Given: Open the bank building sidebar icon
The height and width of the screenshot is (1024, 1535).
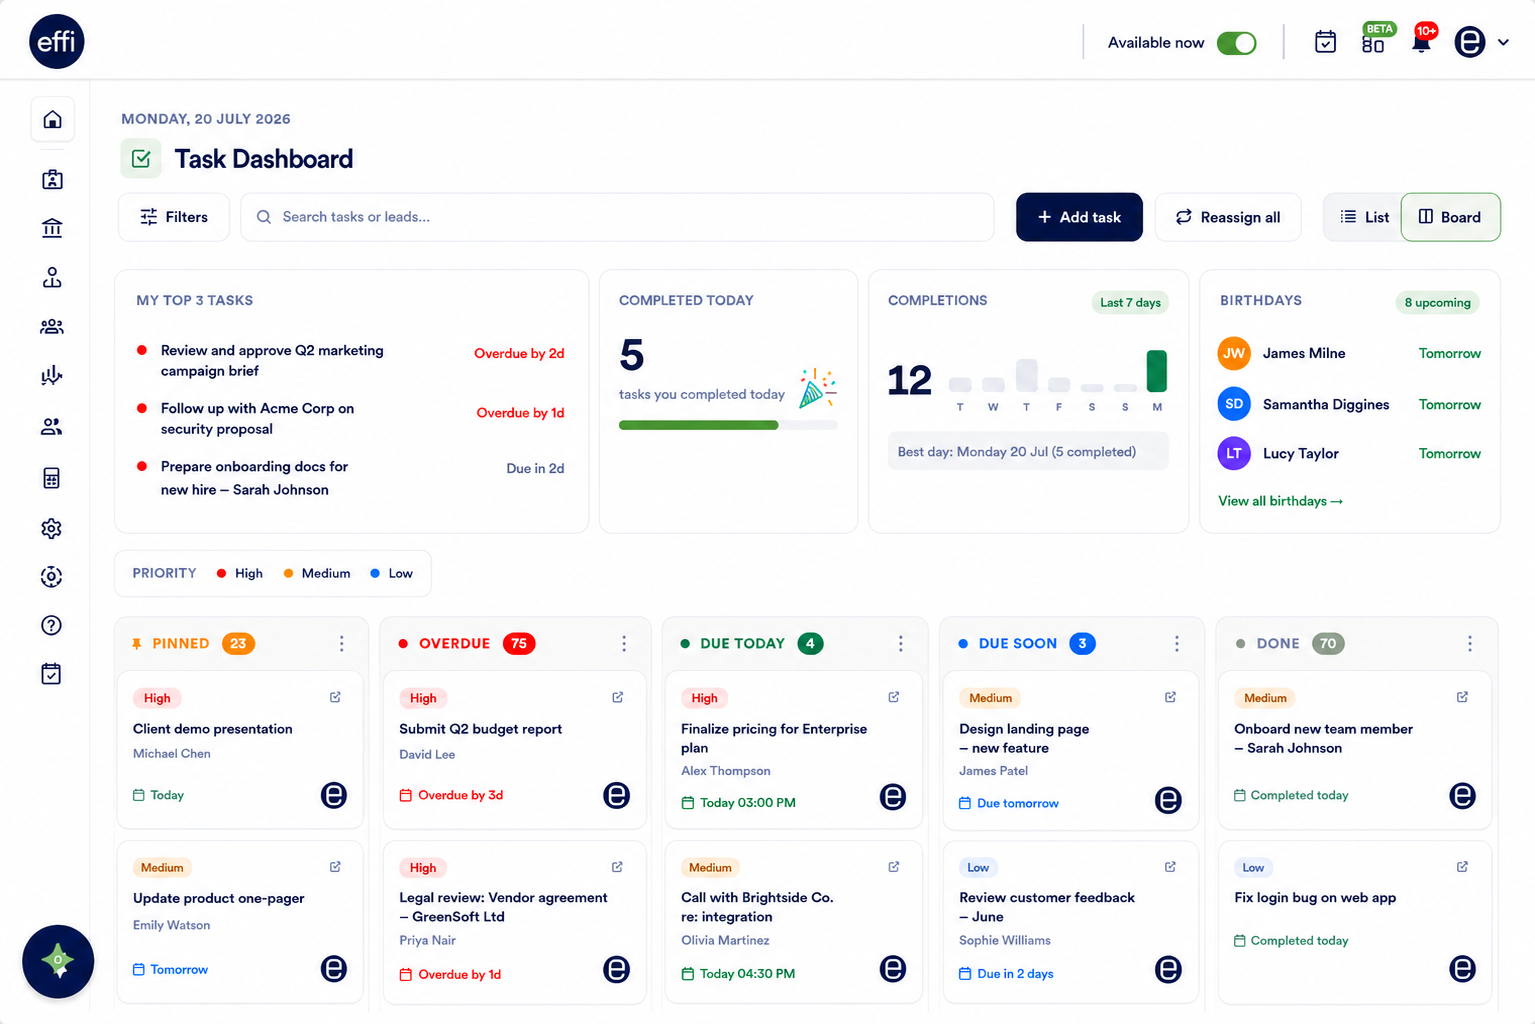Looking at the screenshot, I should pos(52,228).
